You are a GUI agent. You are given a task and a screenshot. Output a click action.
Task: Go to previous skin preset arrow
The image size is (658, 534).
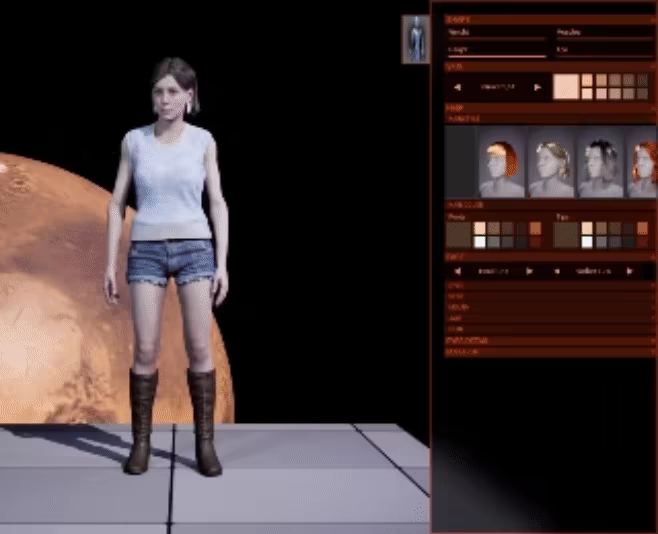[x=457, y=87]
